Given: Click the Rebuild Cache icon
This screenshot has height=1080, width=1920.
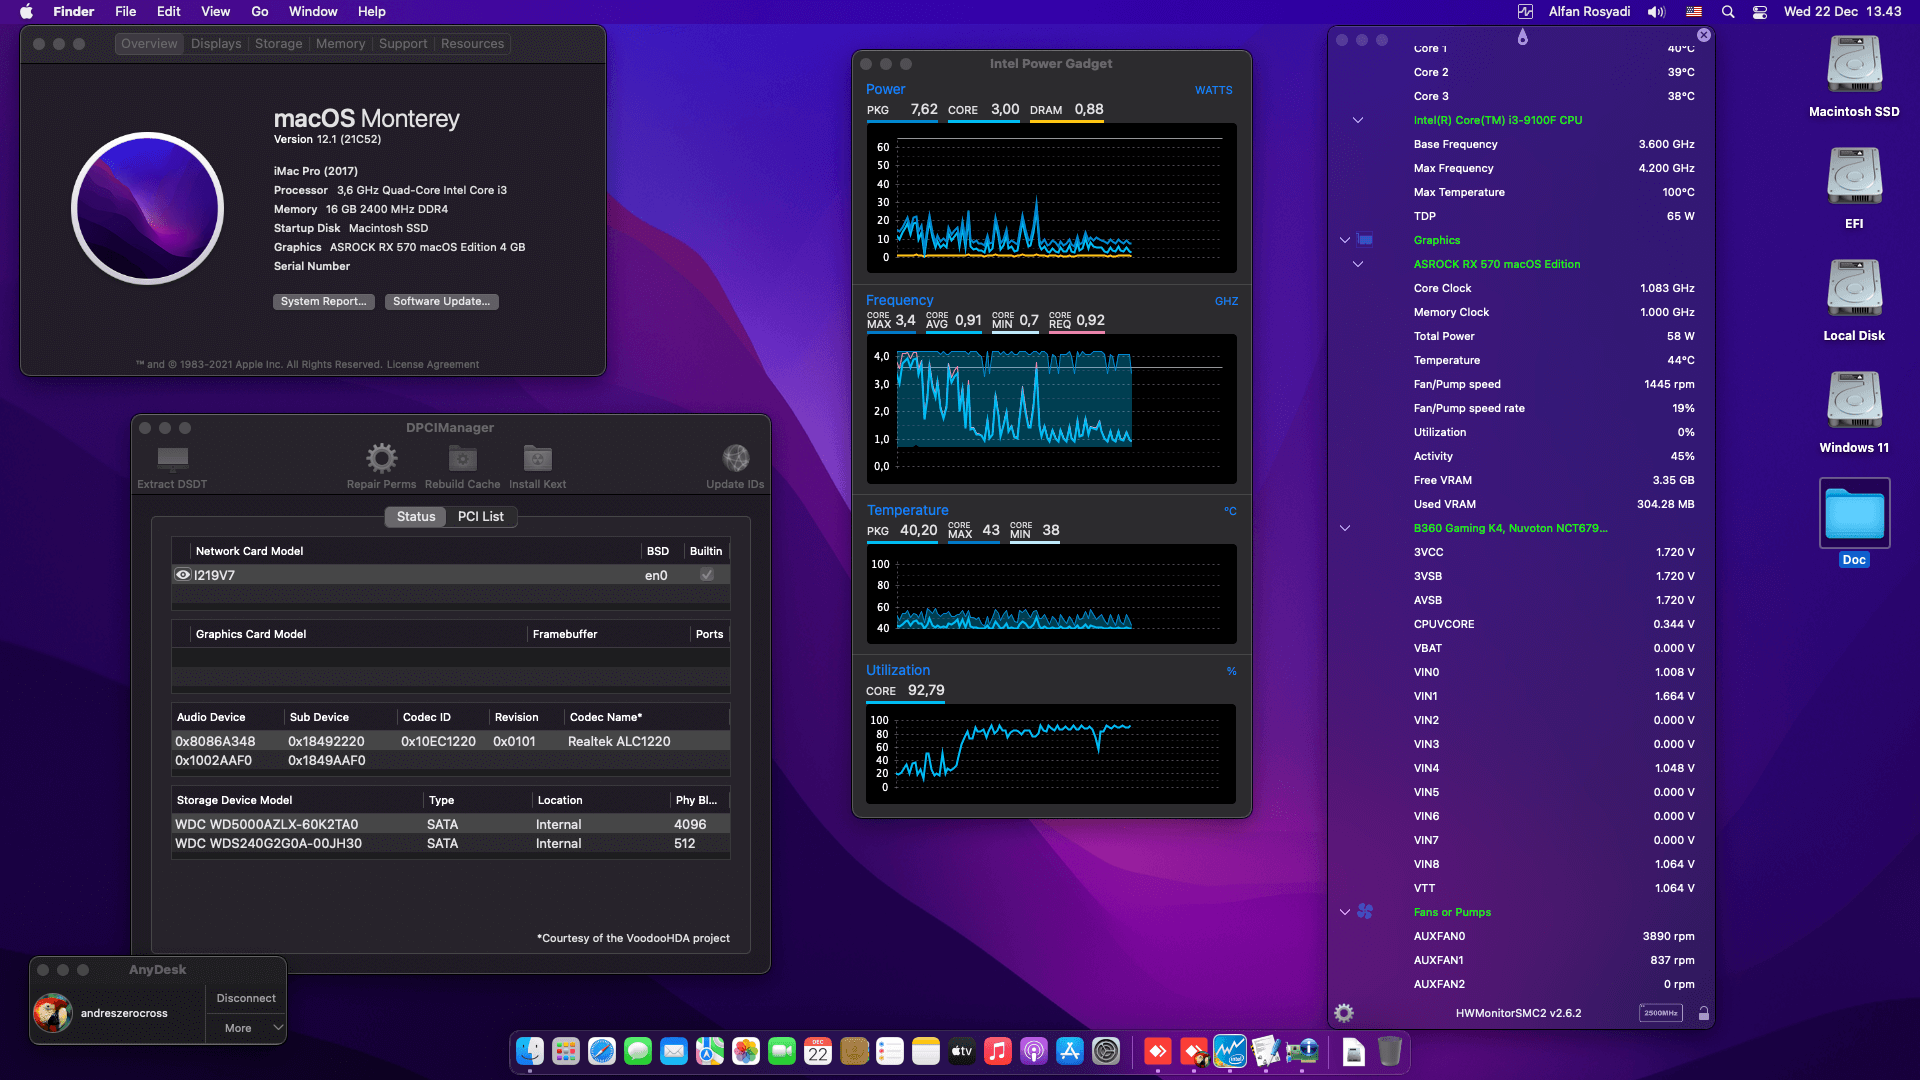Looking at the screenshot, I should [462, 458].
